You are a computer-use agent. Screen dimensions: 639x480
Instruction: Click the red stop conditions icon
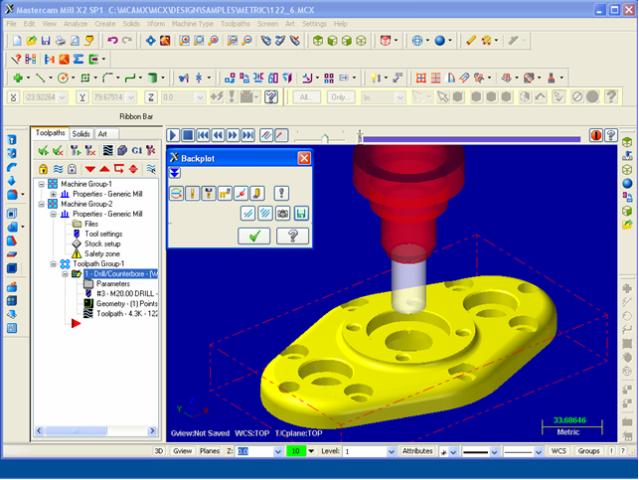[596, 135]
